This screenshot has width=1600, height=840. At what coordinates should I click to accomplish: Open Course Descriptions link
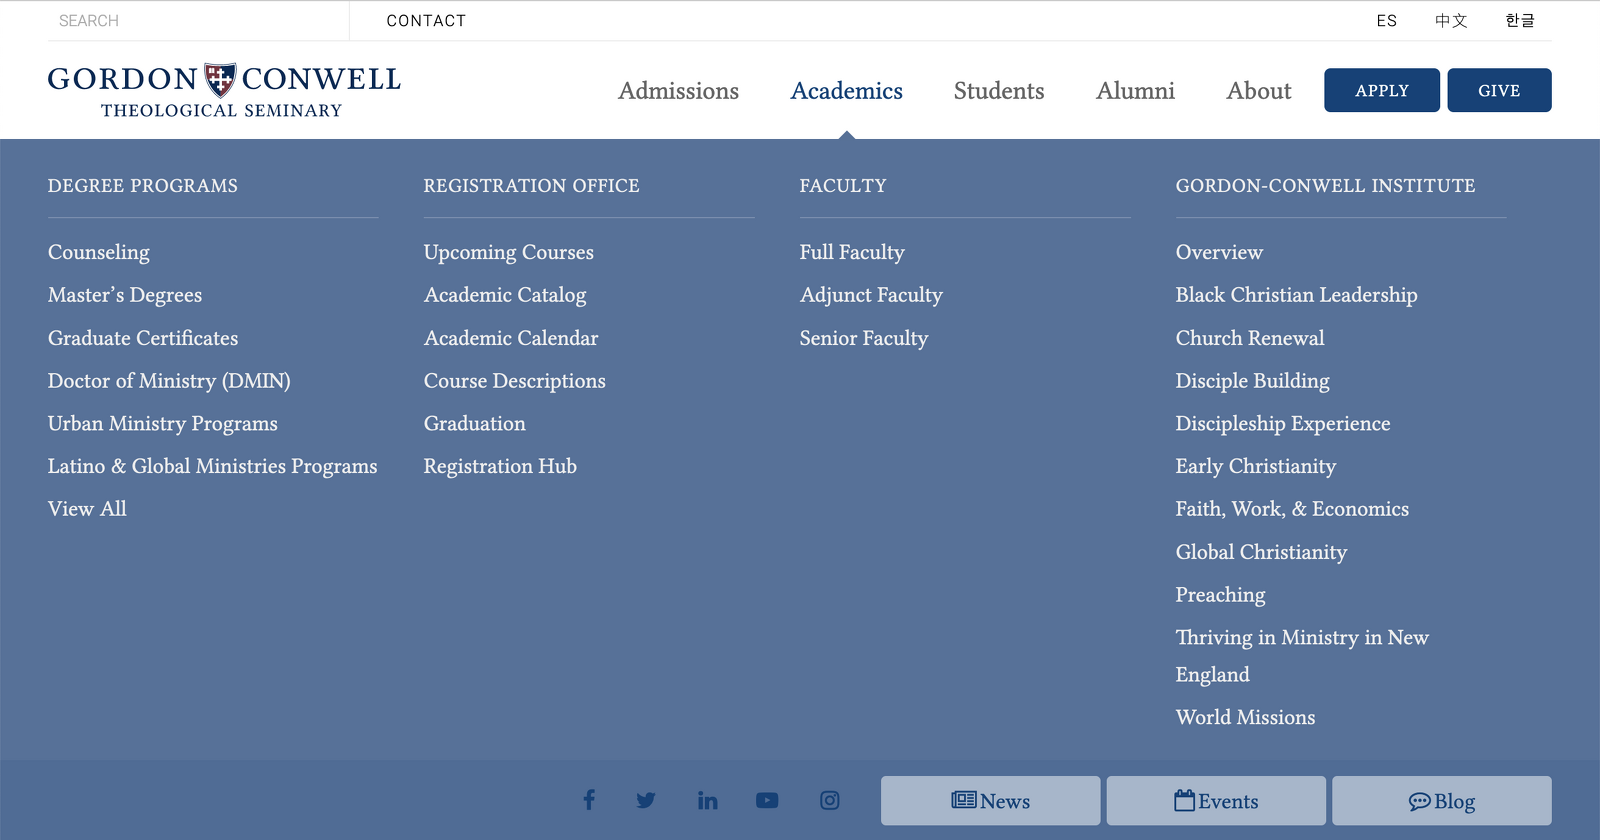tap(515, 381)
